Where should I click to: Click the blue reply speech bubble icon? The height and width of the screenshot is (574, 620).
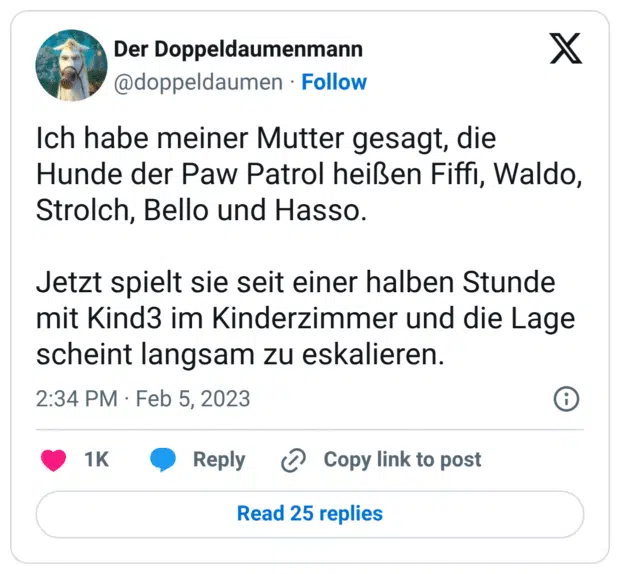(164, 460)
